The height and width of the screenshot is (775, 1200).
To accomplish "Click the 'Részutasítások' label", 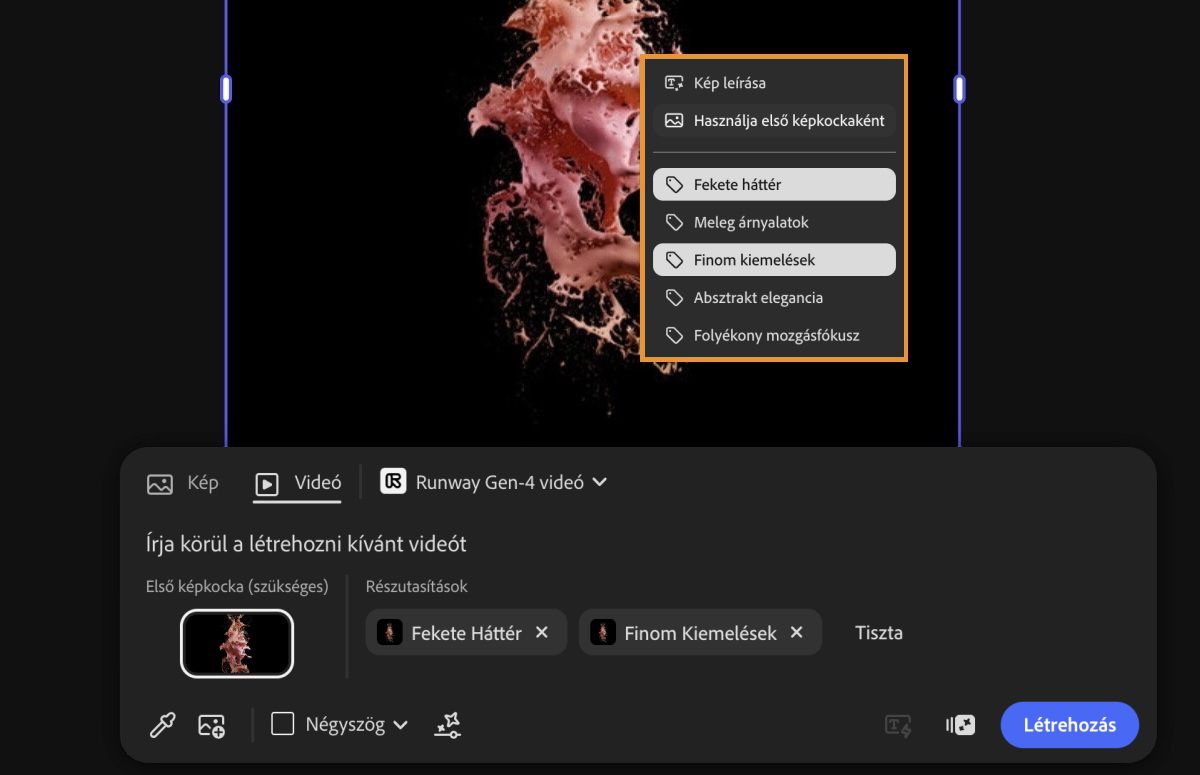I will click(417, 587).
